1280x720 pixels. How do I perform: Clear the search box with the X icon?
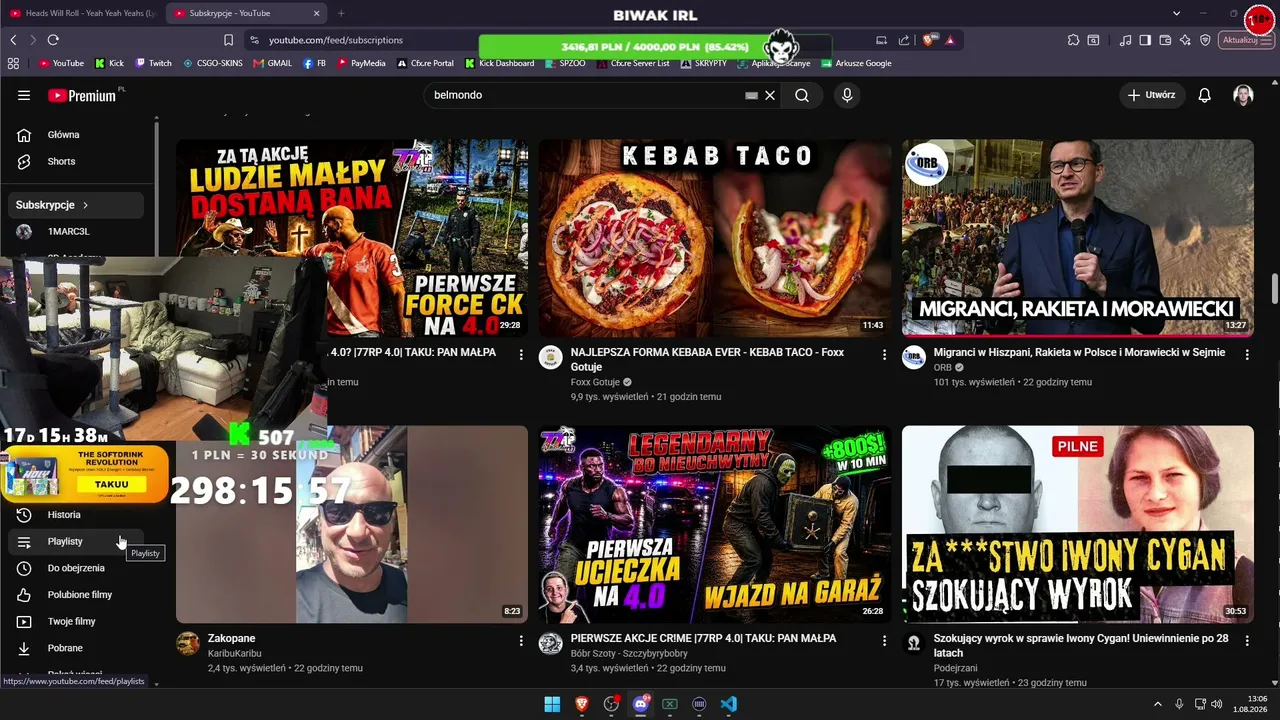coord(770,95)
